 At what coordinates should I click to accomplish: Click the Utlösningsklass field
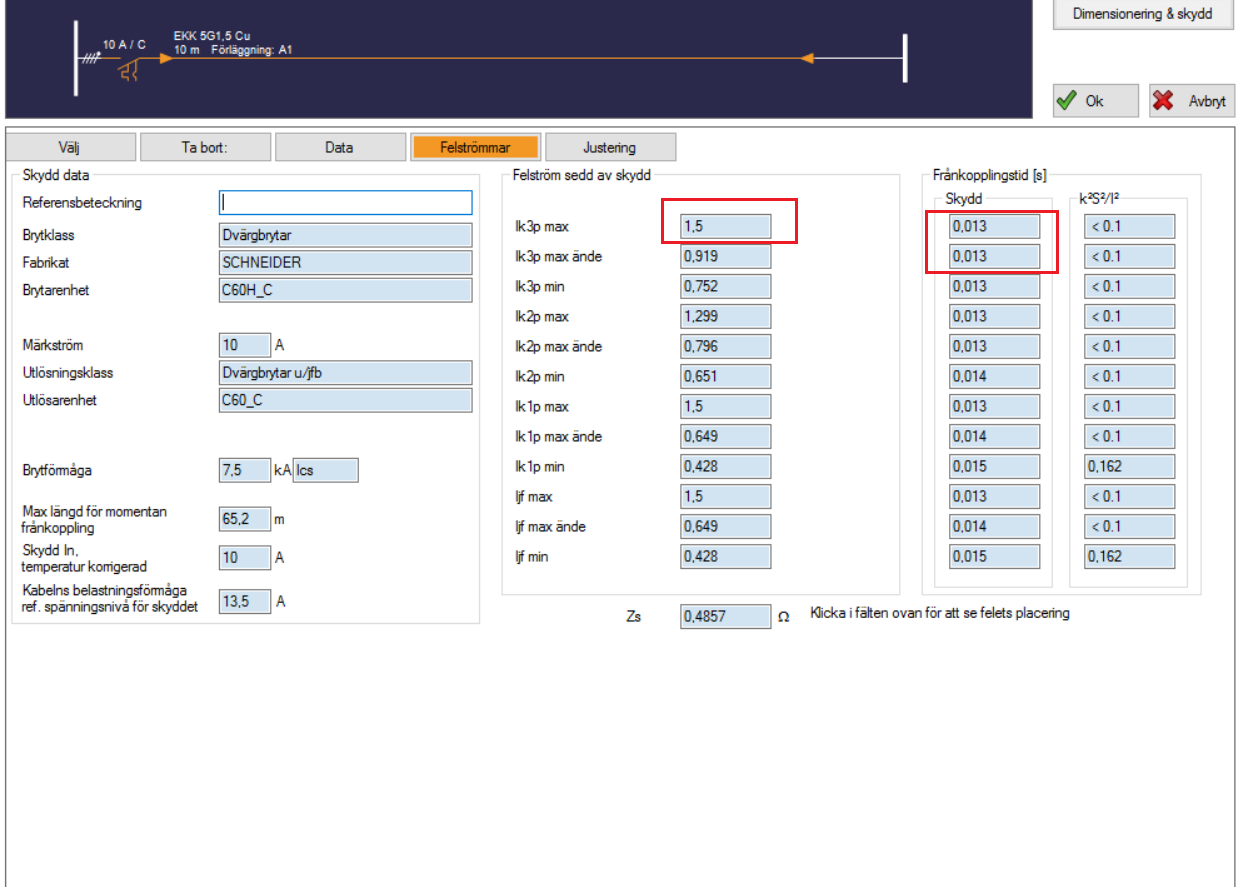(x=345, y=373)
